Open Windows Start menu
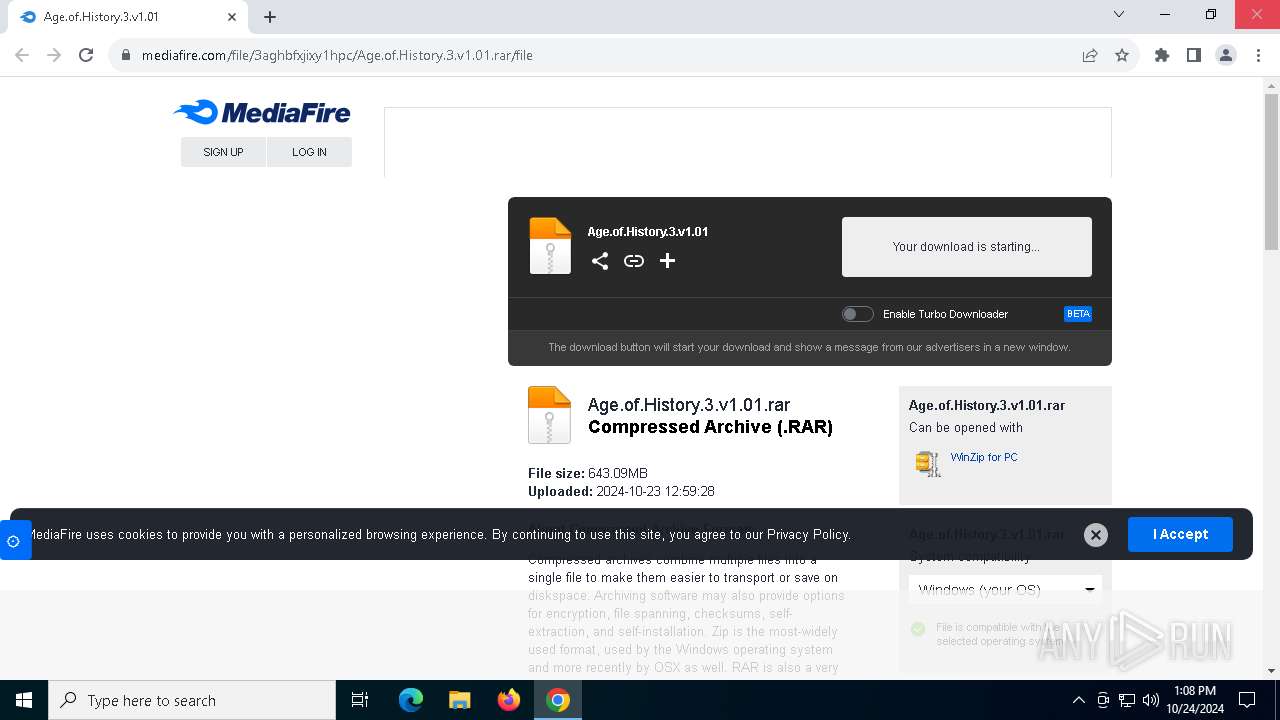 pyautogui.click(x=24, y=700)
